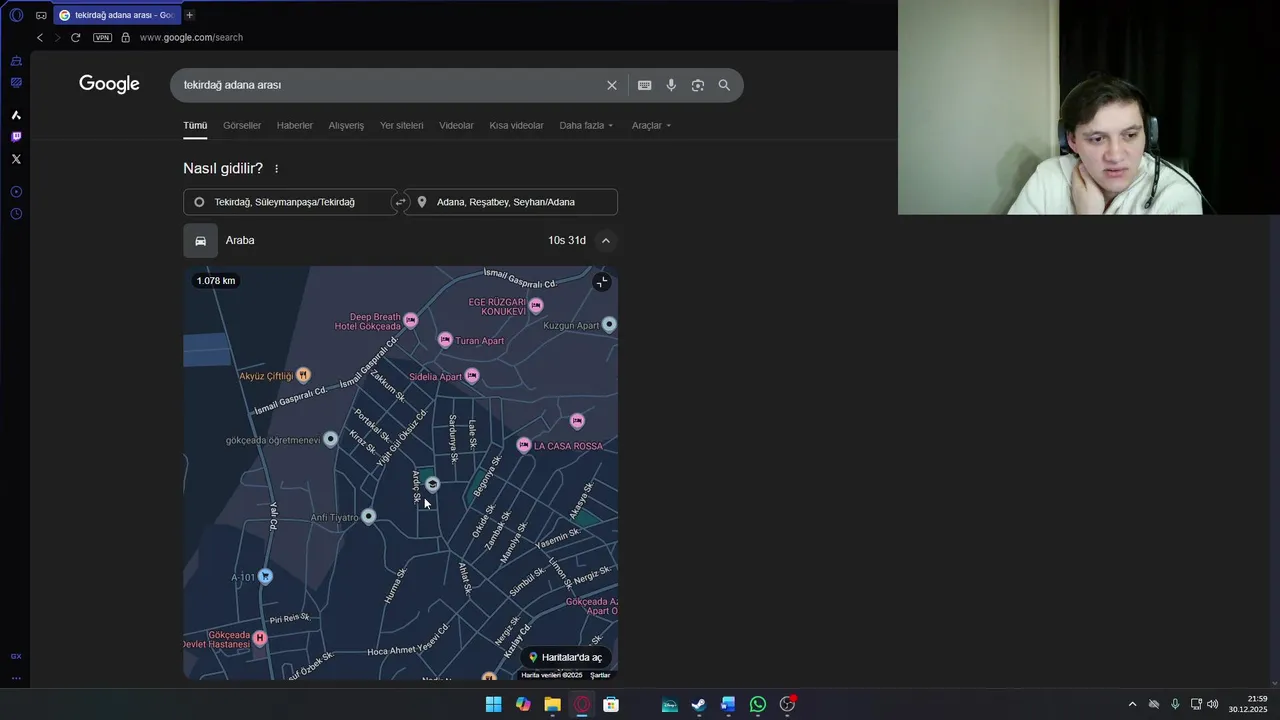The height and width of the screenshot is (720, 1280).
Task: Submit search with magnifier icon
Action: pyautogui.click(x=724, y=85)
